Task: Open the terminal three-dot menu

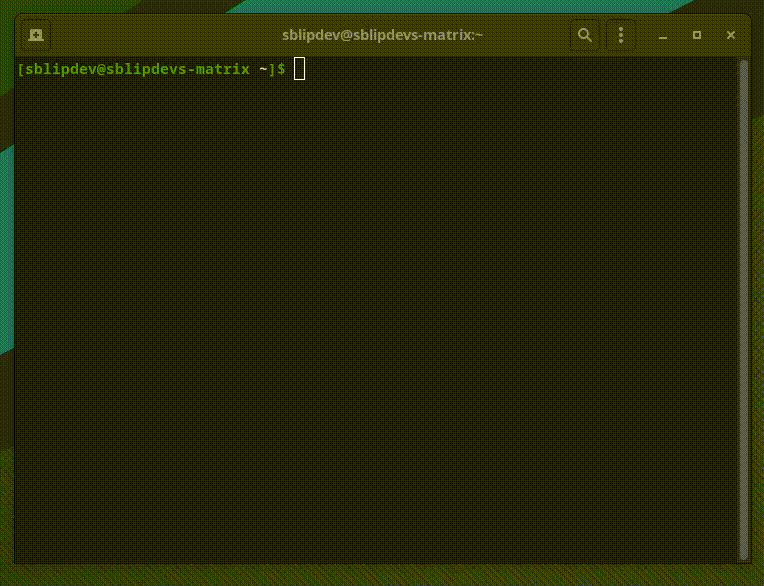Action: (621, 35)
